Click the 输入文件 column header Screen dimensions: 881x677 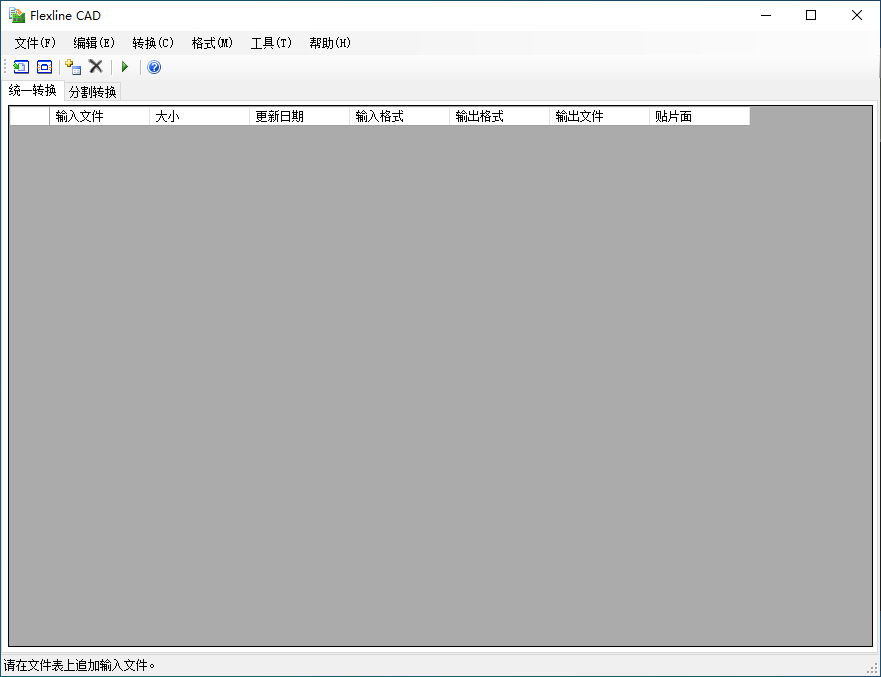coord(99,116)
